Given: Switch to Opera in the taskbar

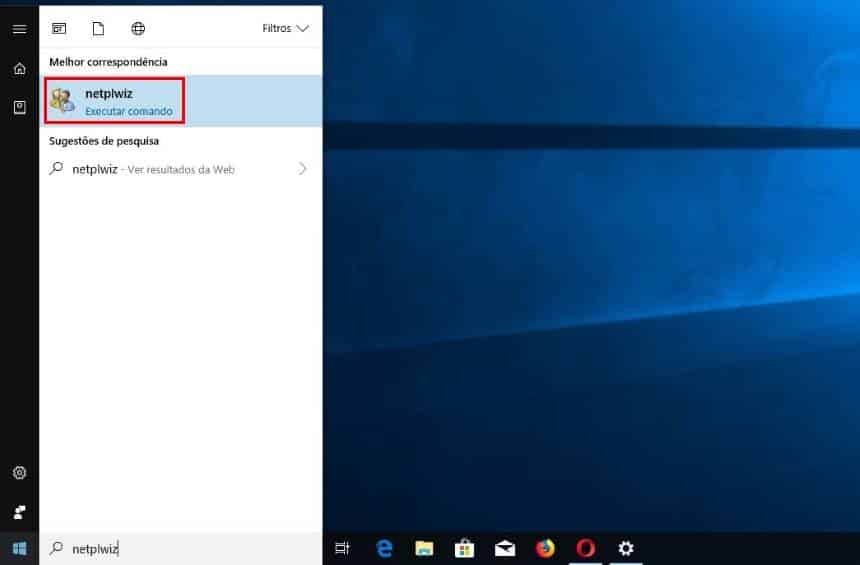Looking at the screenshot, I should [586, 548].
